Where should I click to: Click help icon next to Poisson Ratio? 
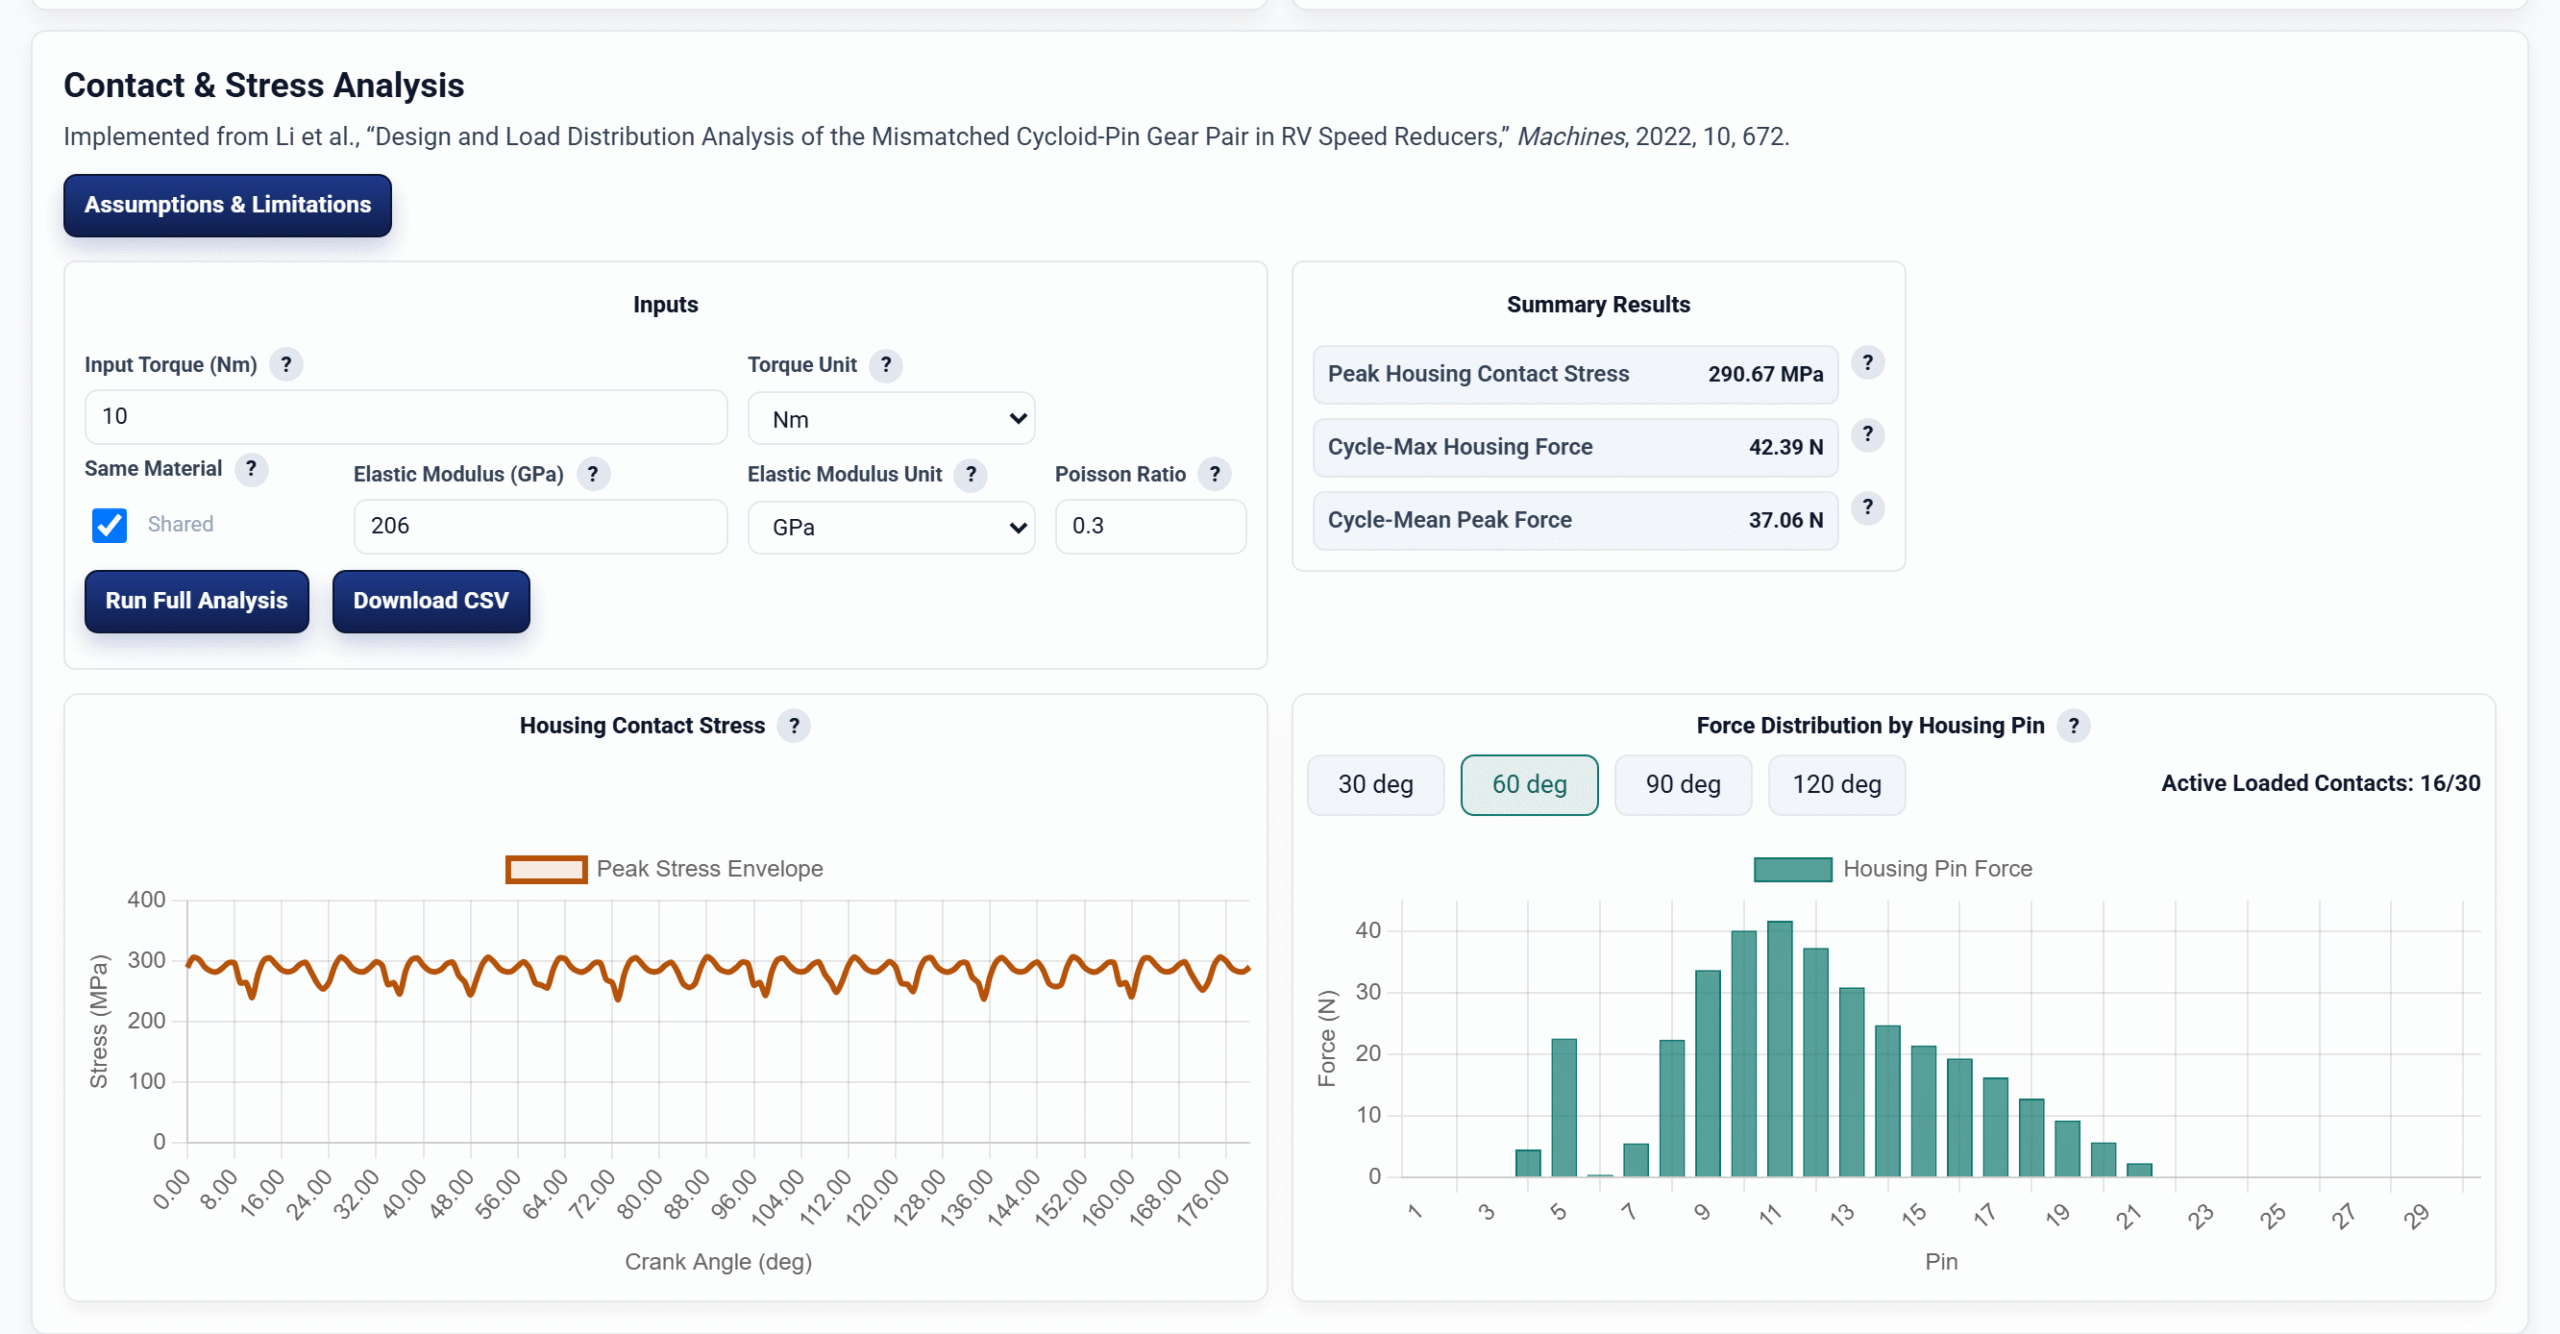tap(1214, 474)
